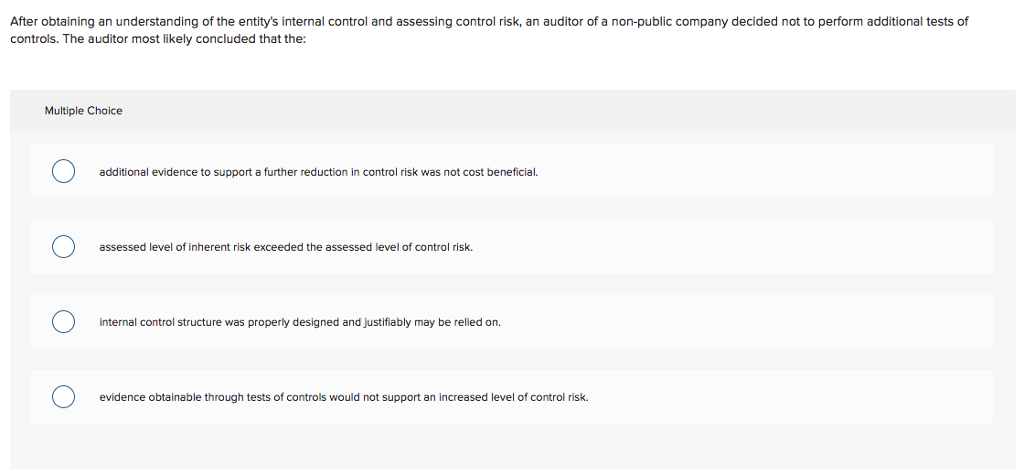Click answer text starting "additional evidence to support"
Screen dimensions: 1024x475
(x=318, y=172)
